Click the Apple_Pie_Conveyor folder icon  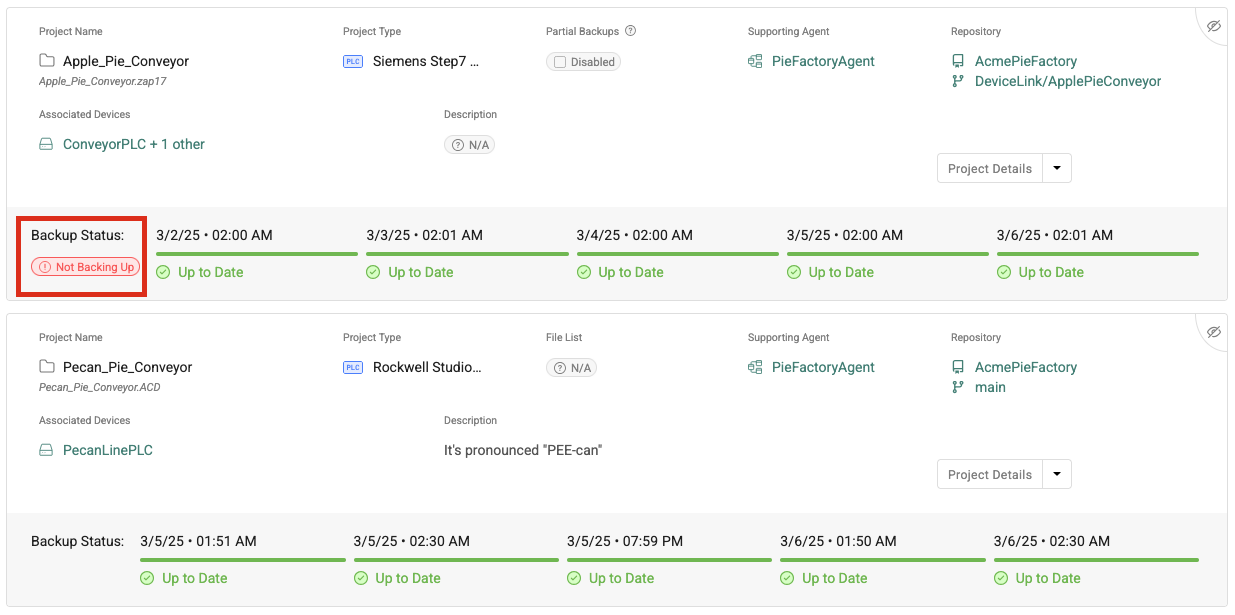tap(47, 61)
